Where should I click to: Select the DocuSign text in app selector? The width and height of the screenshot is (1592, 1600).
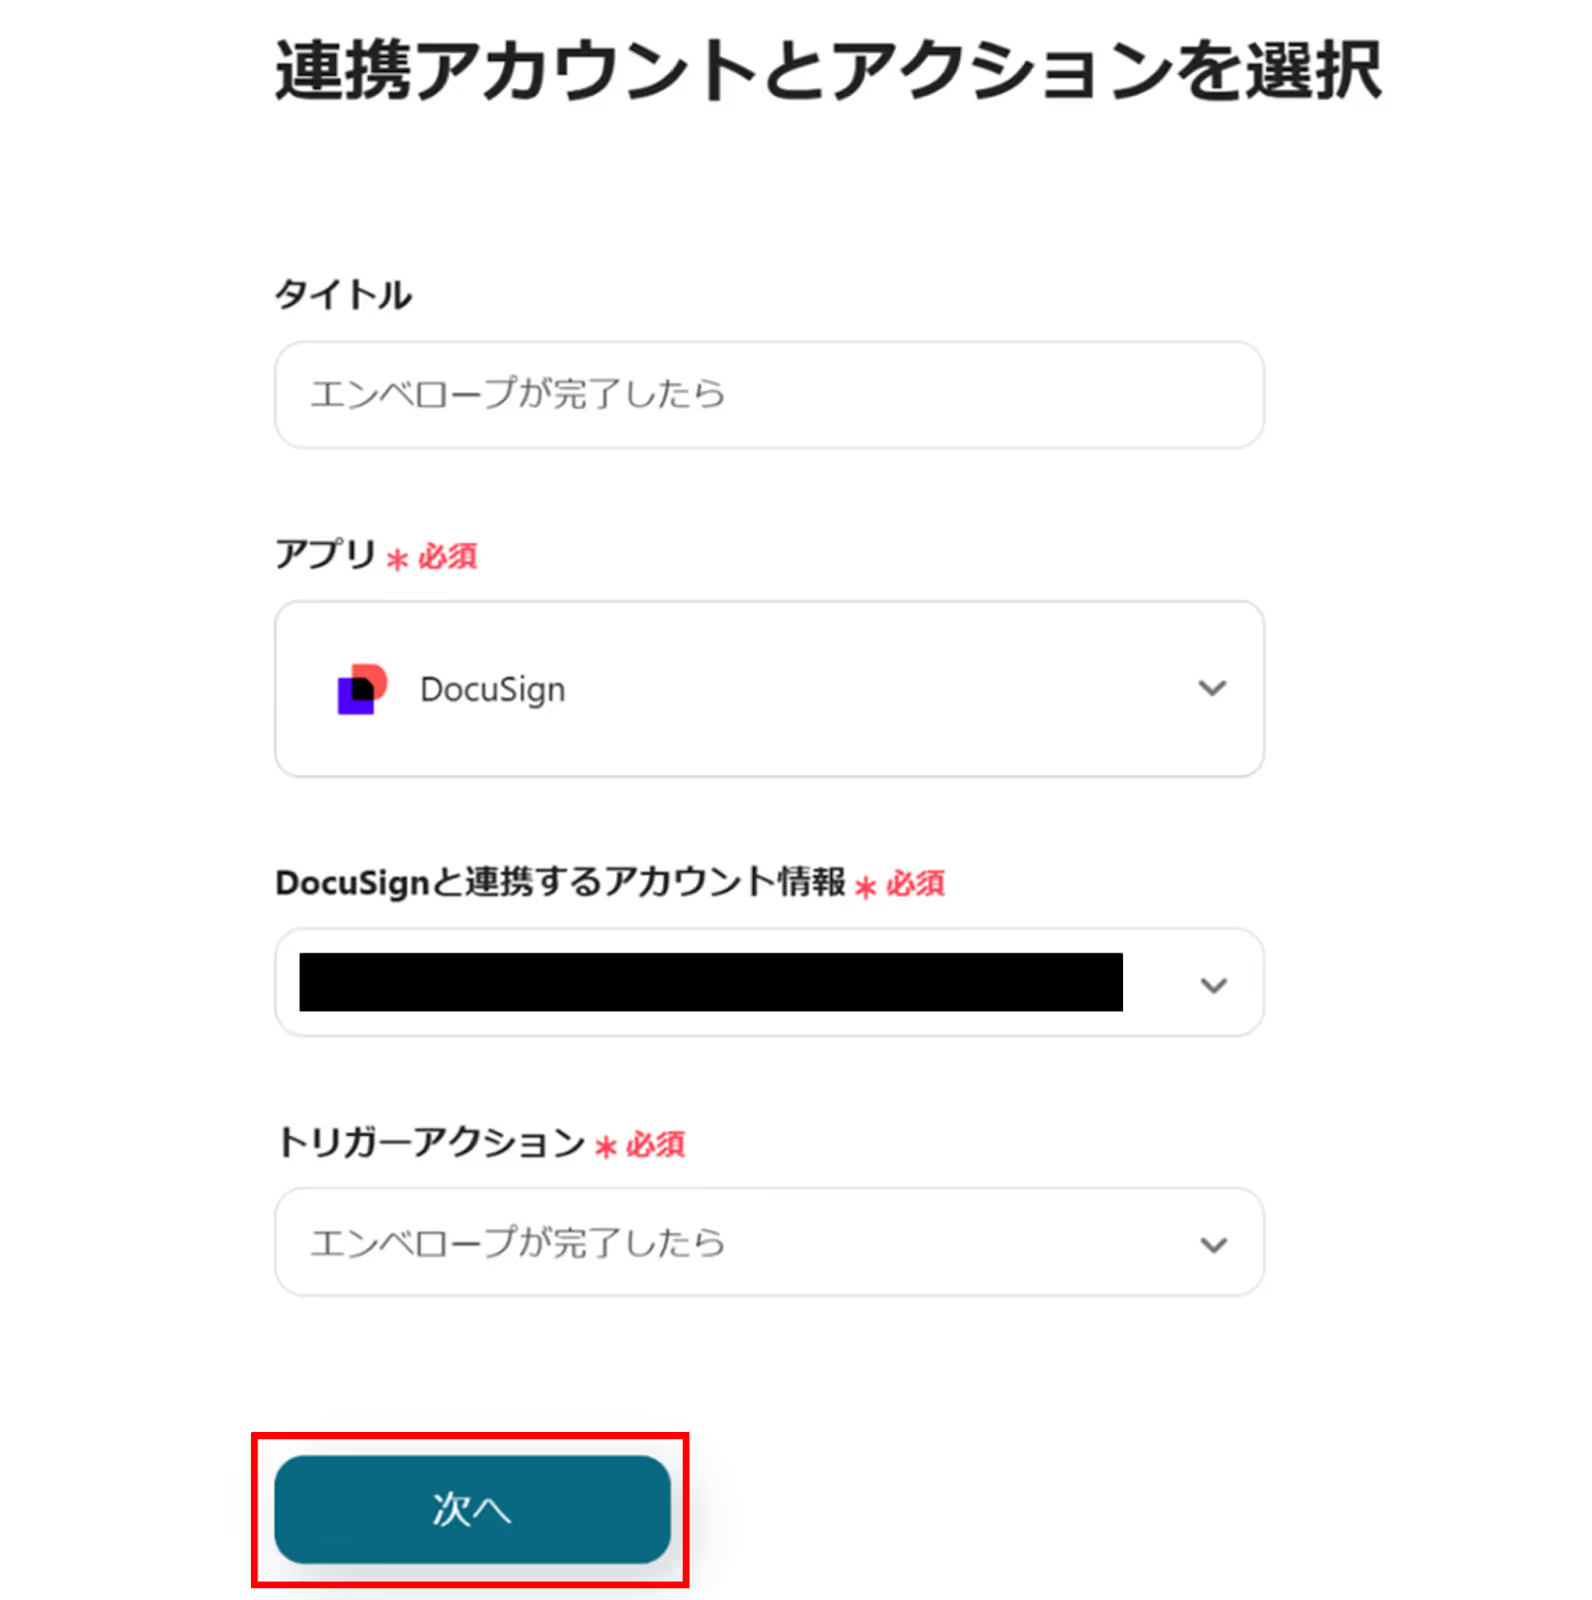(492, 690)
